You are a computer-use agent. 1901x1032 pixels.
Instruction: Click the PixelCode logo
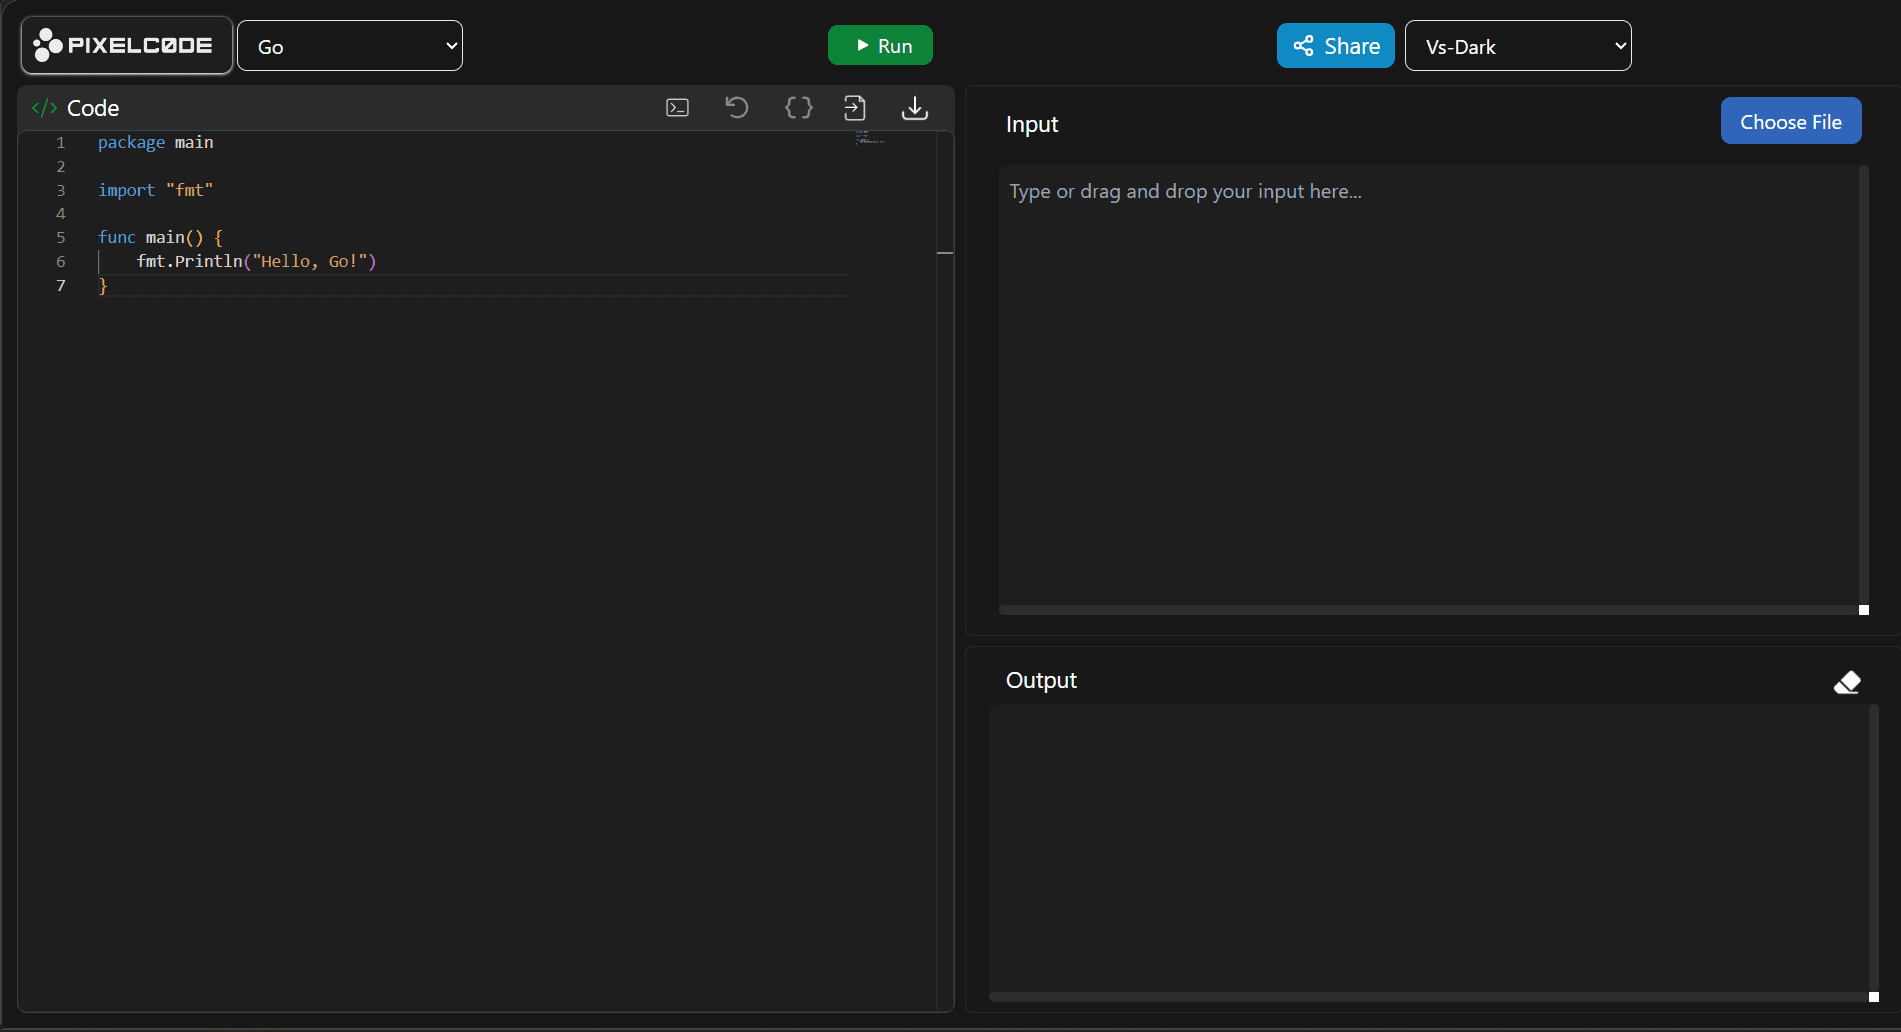(x=126, y=46)
